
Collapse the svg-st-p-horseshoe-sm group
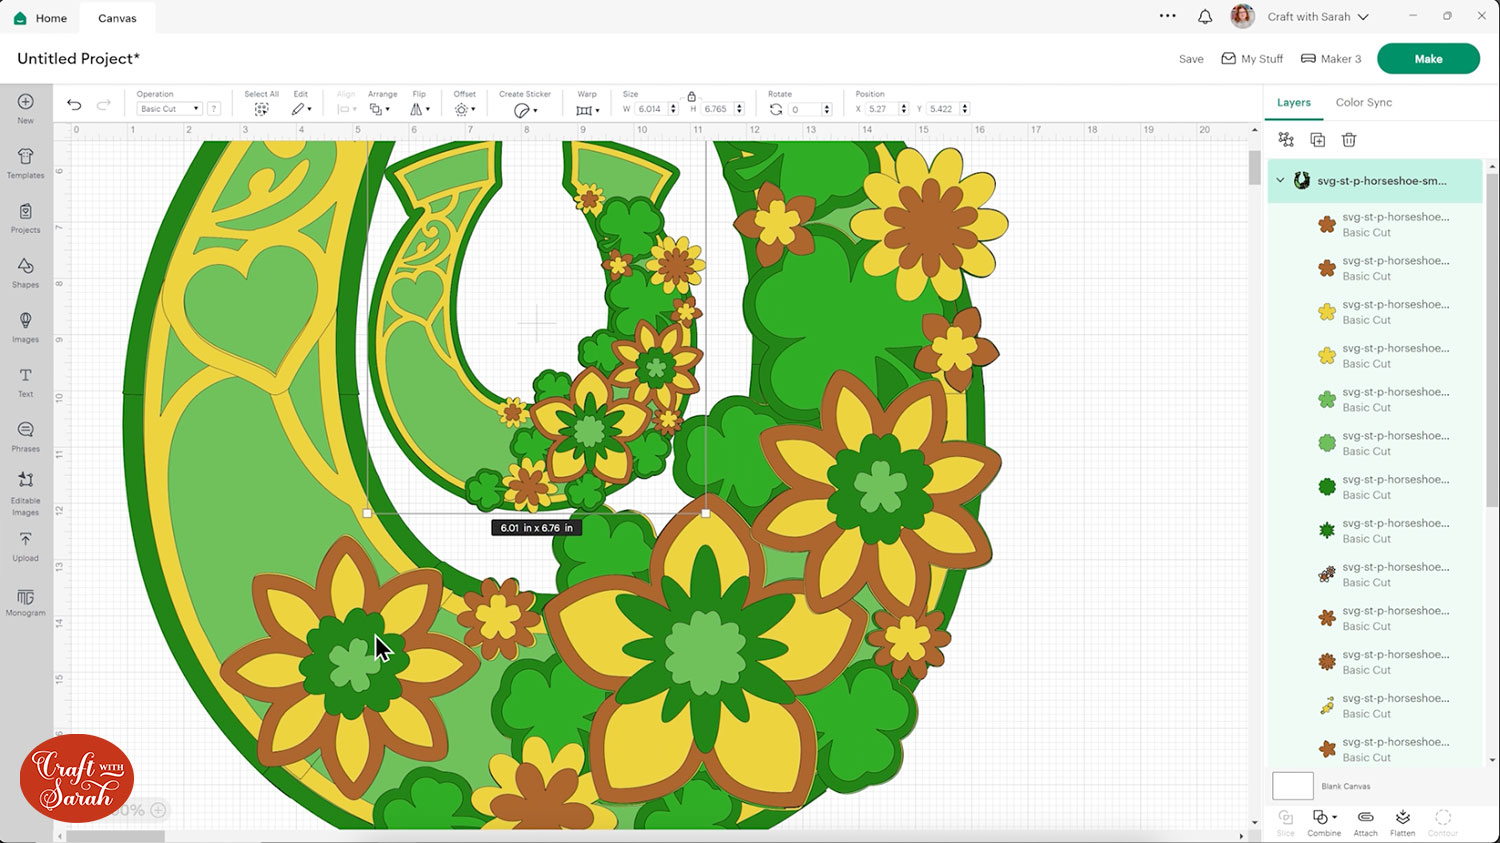(1280, 181)
